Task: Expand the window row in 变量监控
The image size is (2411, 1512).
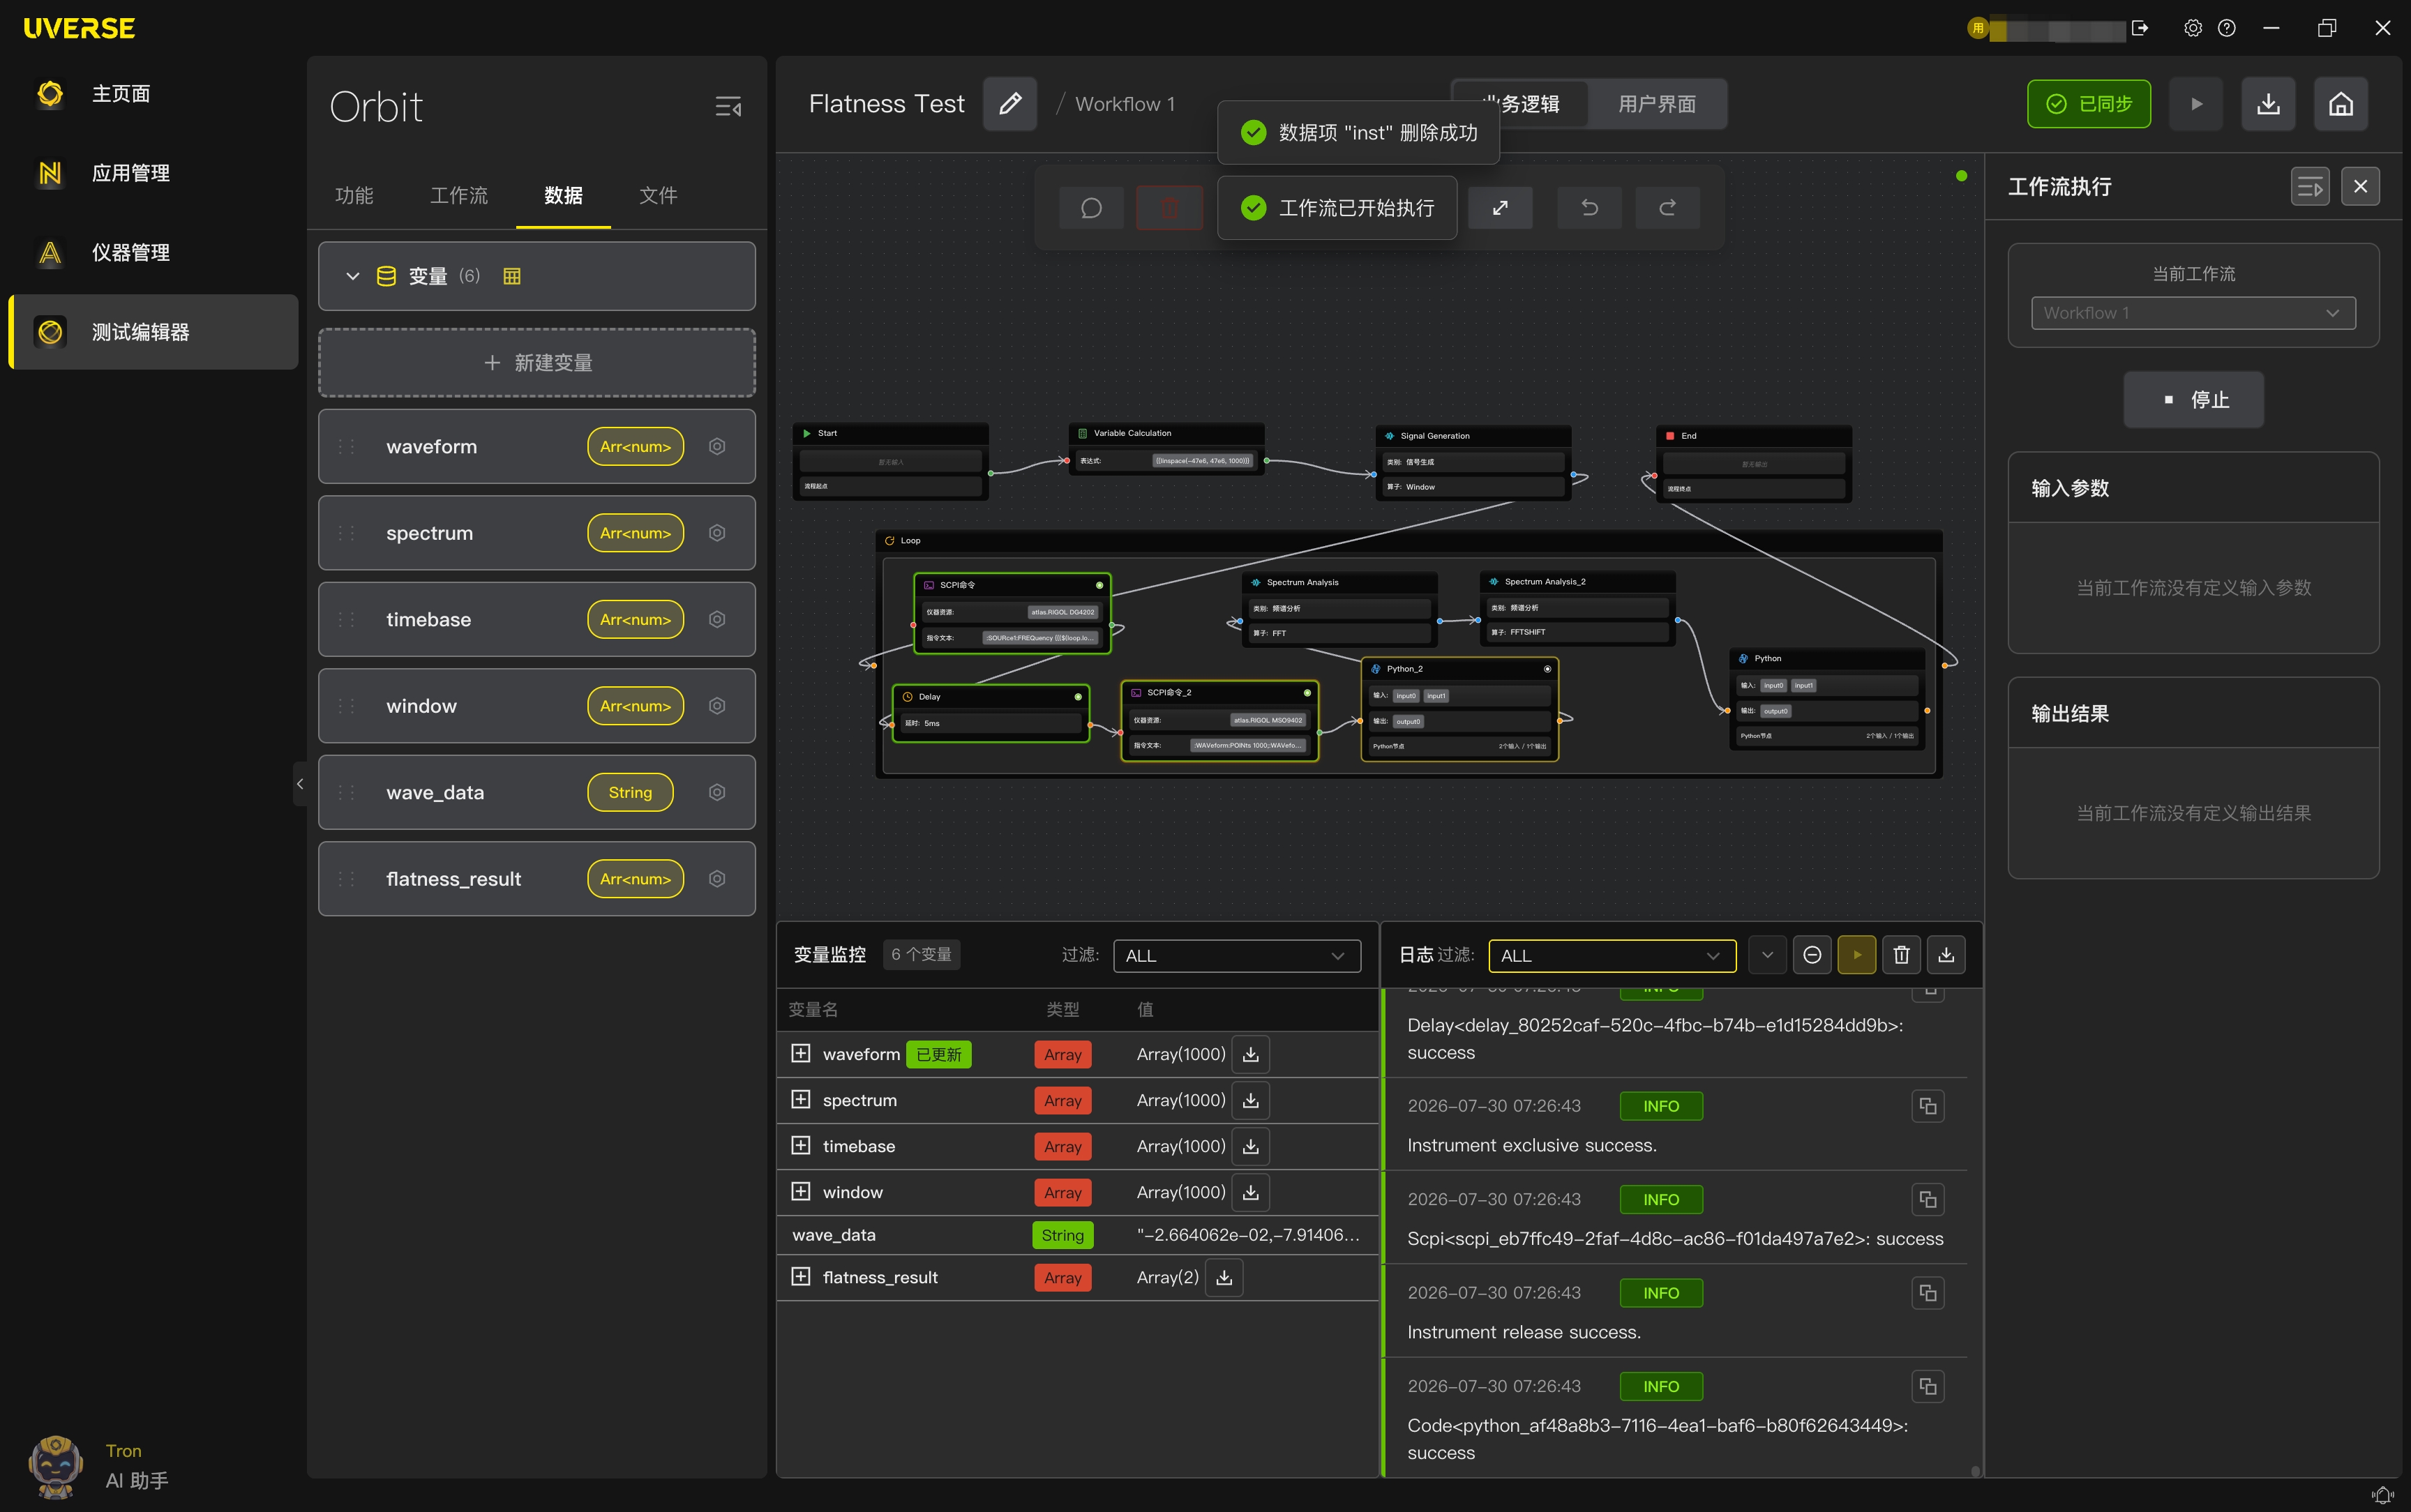Action: pos(801,1192)
